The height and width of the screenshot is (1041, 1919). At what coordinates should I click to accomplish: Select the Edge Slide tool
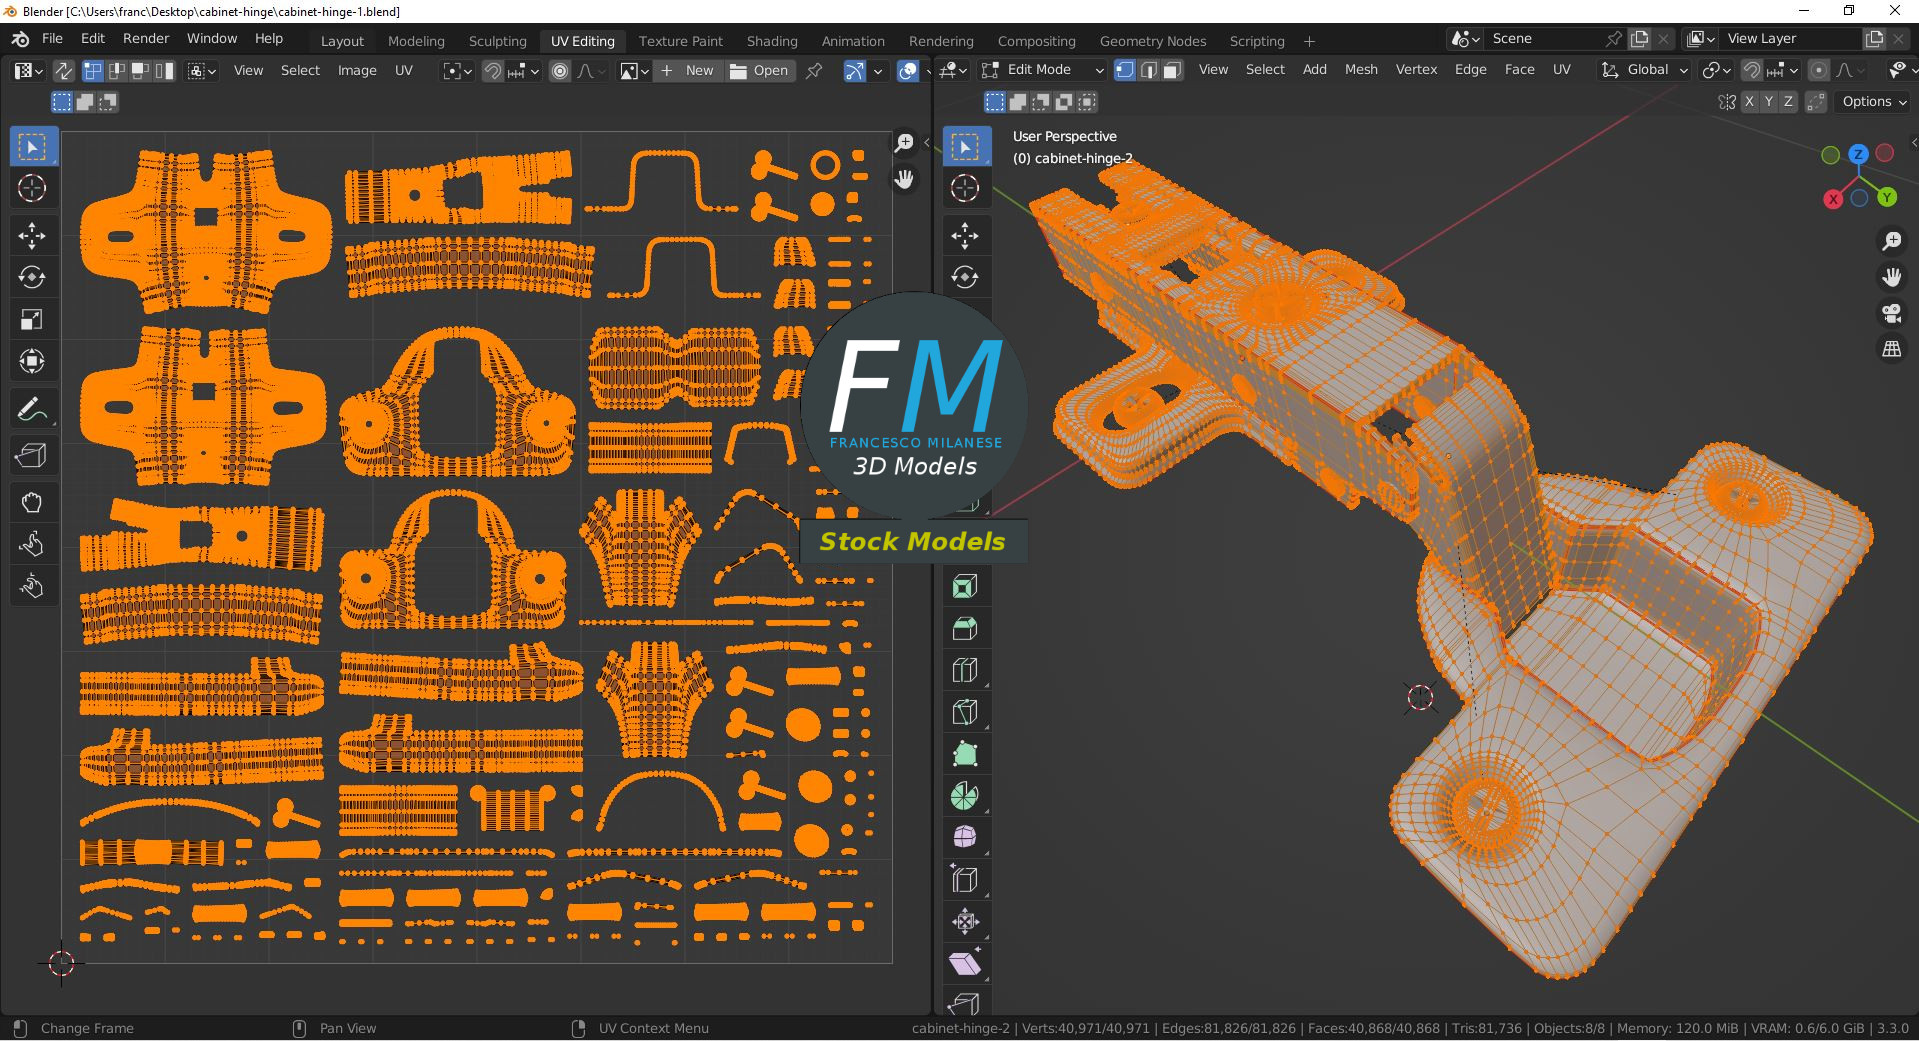pos(965,880)
